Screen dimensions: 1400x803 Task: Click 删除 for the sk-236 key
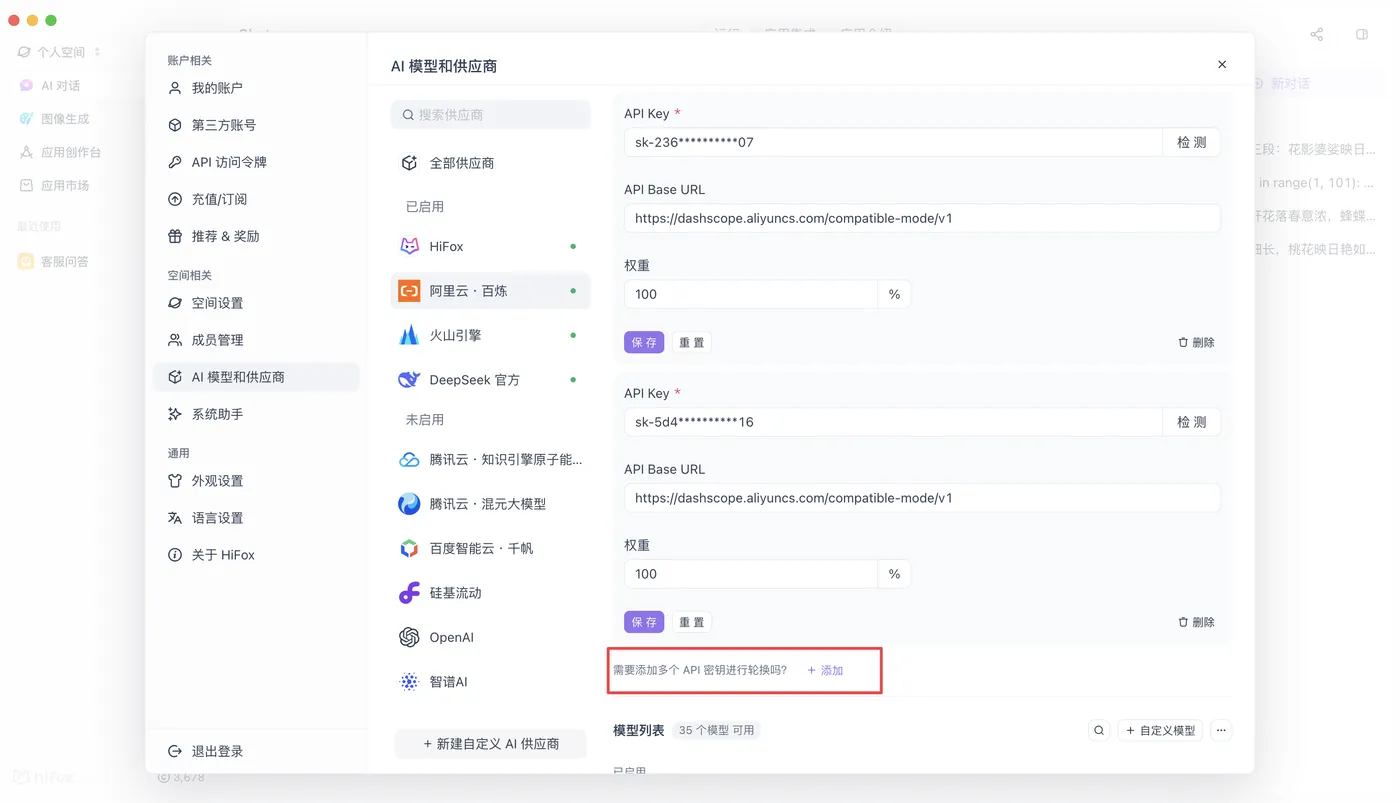pos(1196,342)
